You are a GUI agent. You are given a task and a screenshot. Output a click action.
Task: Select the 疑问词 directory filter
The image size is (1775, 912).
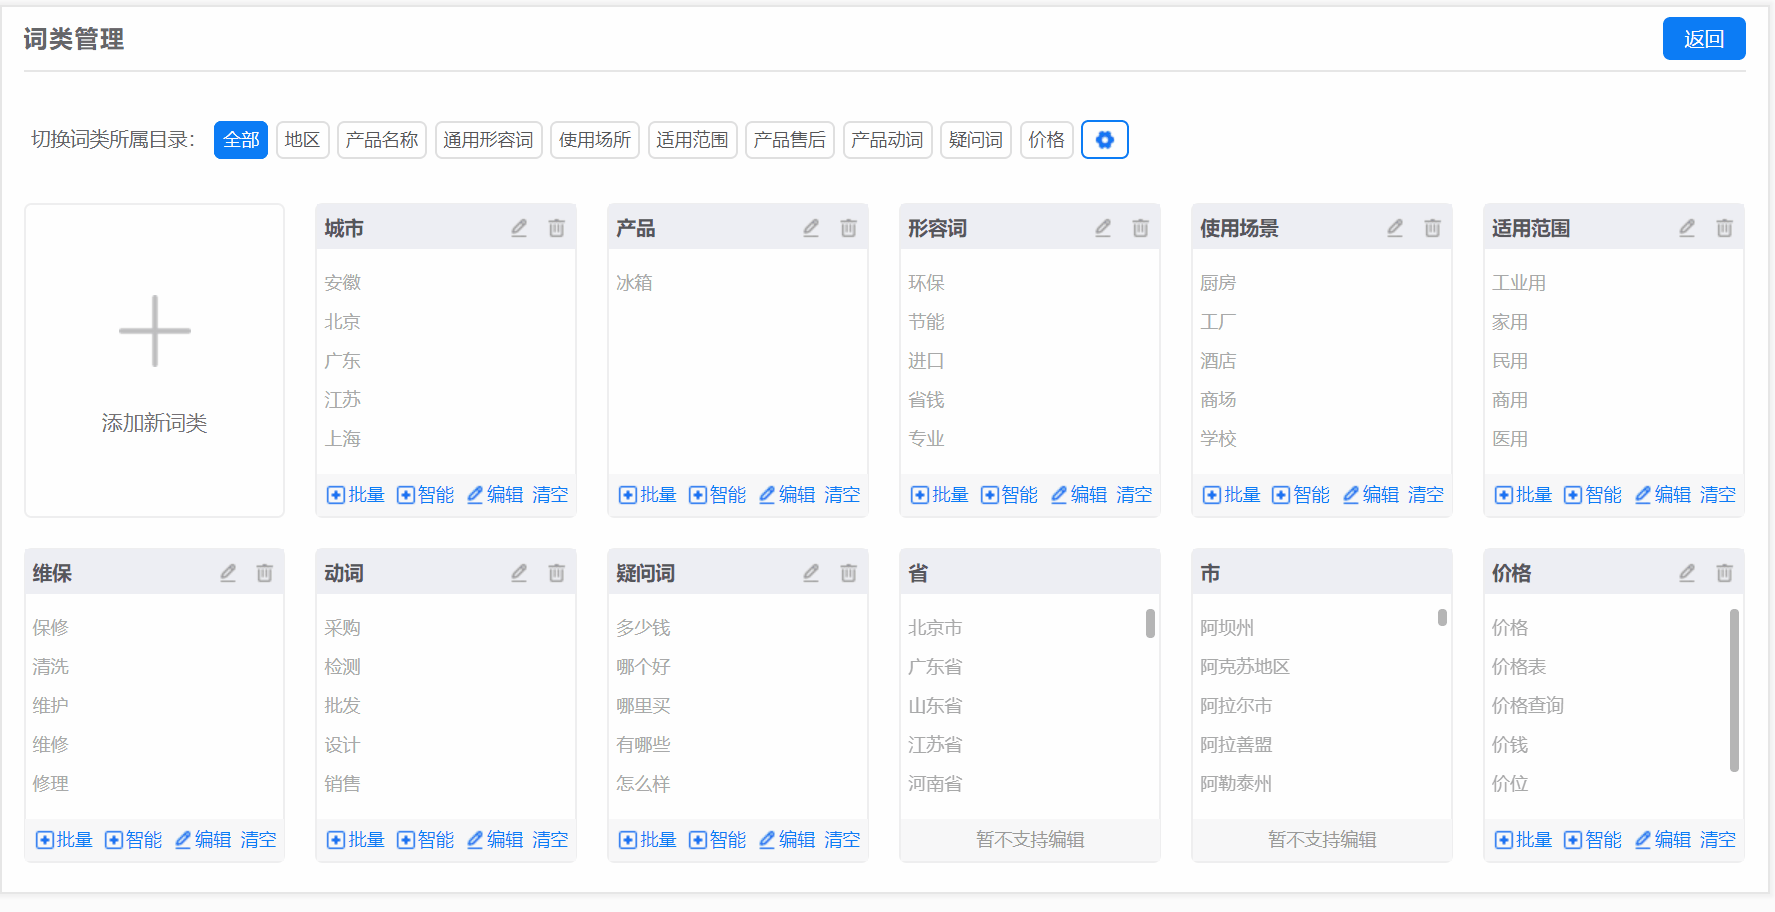(x=974, y=140)
